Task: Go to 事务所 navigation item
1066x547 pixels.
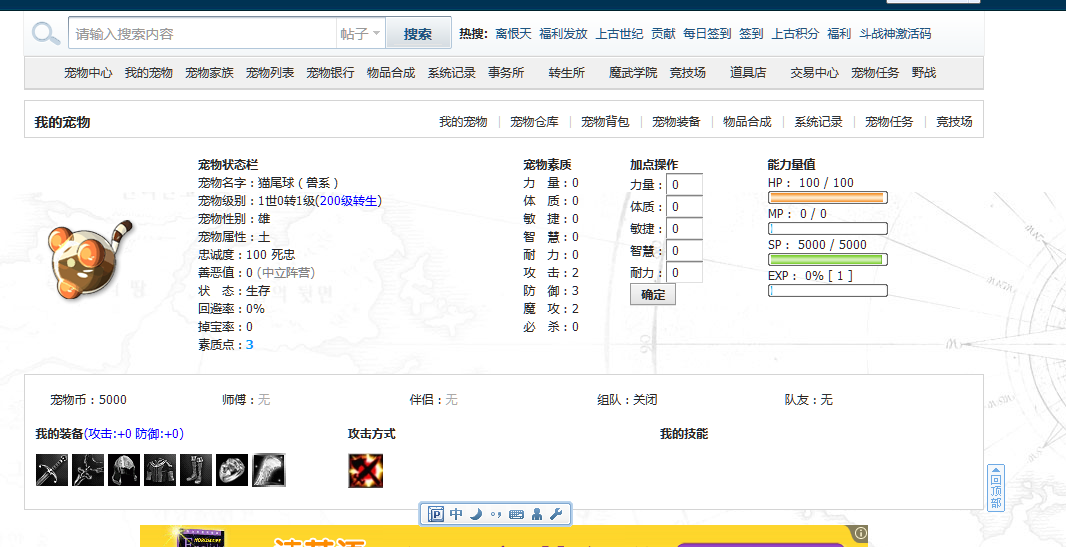Action: click(x=506, y=73)
